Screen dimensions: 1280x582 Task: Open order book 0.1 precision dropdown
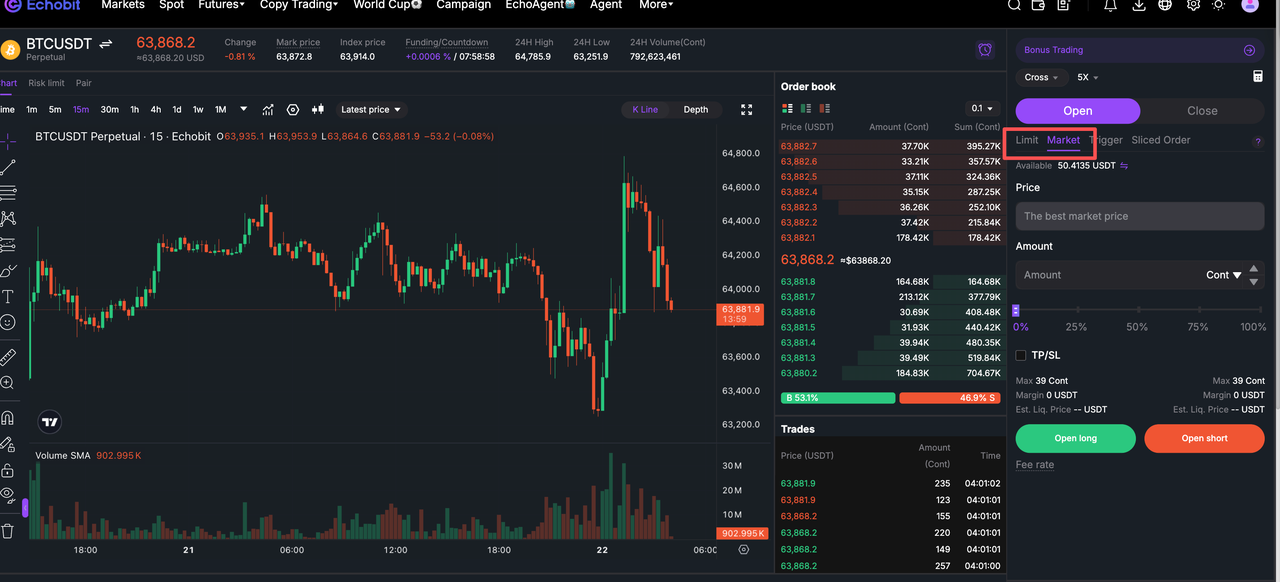coord(982,108)
